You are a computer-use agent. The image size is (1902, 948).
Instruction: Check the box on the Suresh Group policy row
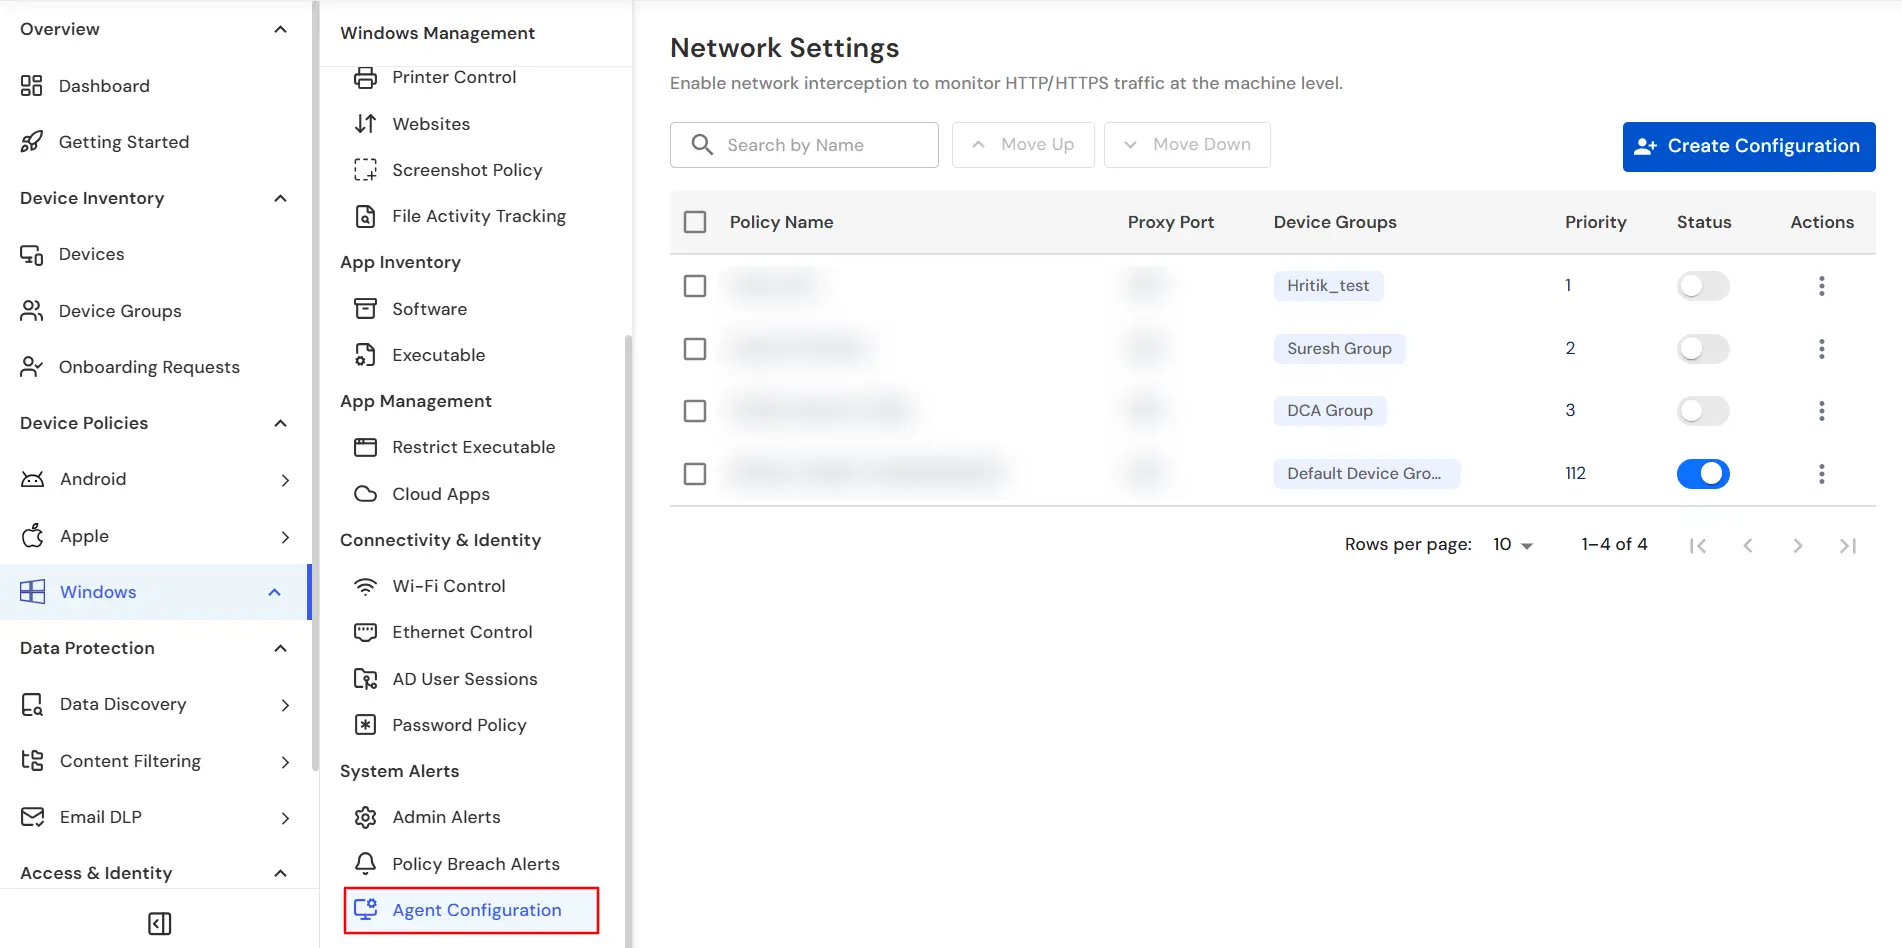[695, 348]
